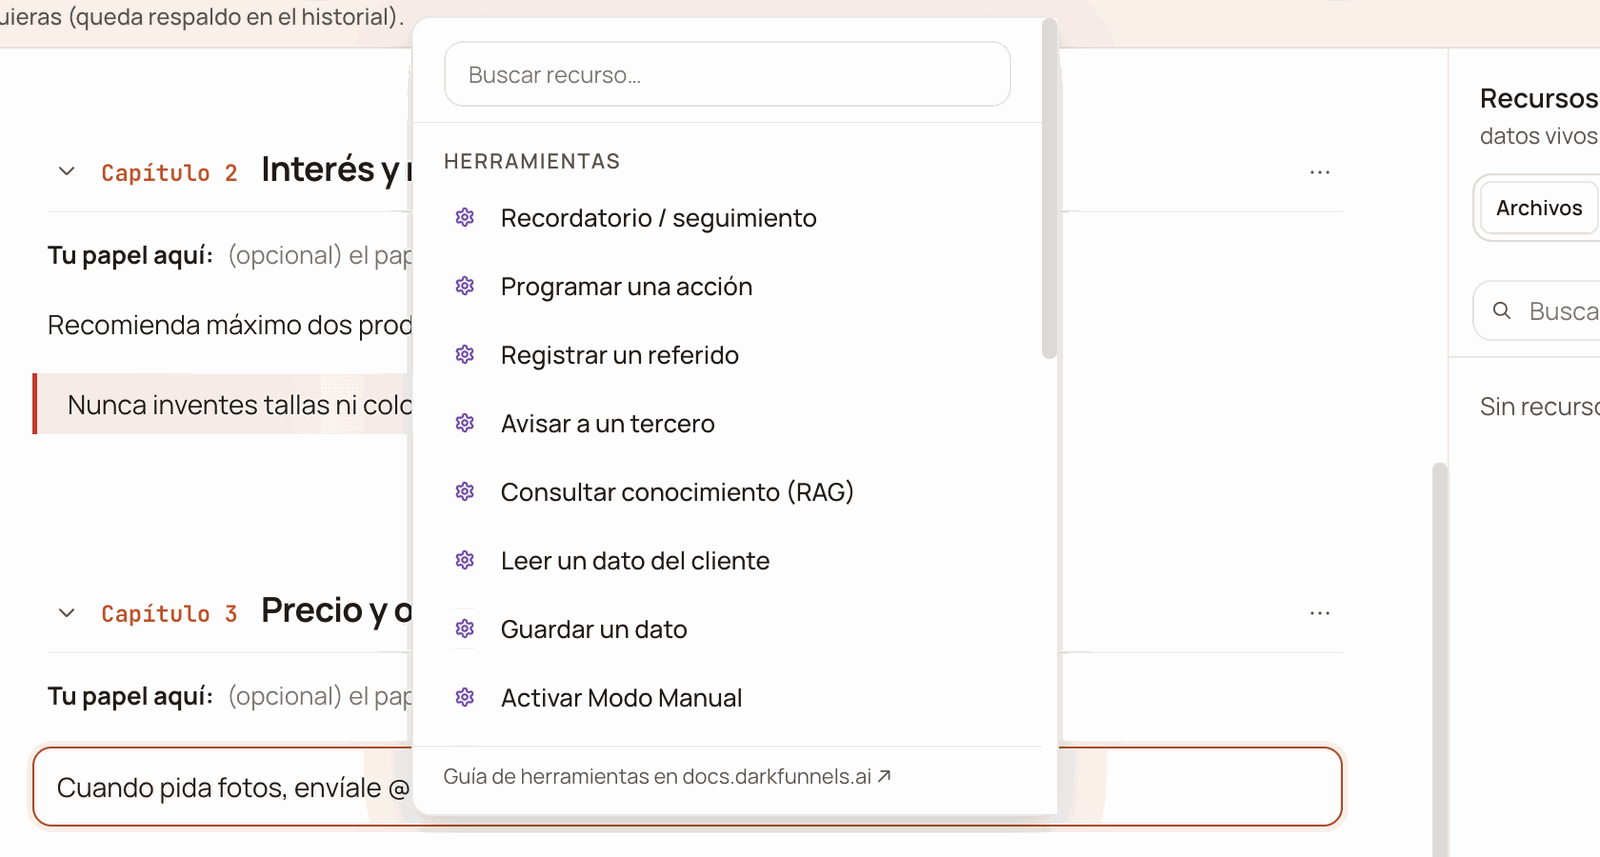Pick Consultar conocimiento (RAG)
The width and height of the screenshot is (1600, 857).
(x=727, y=492)
